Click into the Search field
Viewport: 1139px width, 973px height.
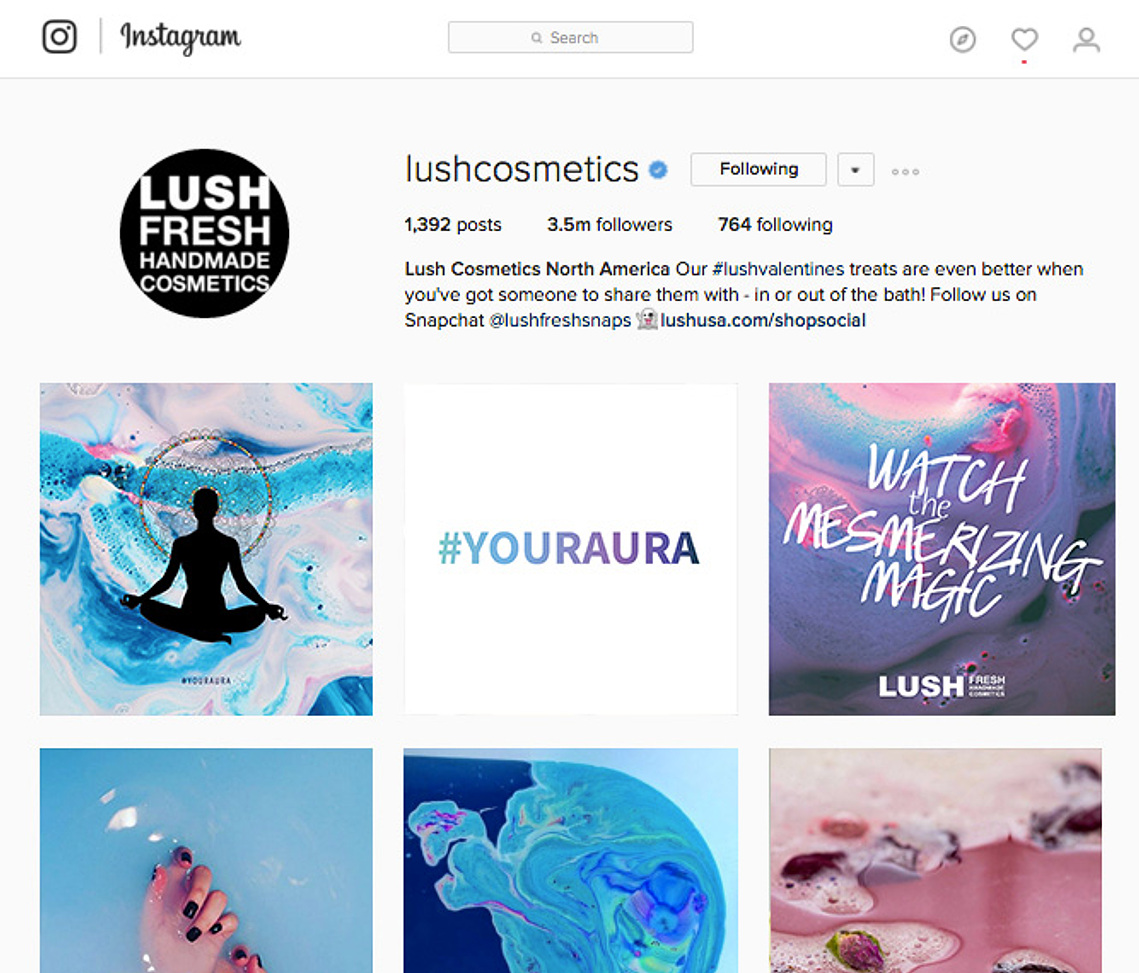click(x=570, y=37)
